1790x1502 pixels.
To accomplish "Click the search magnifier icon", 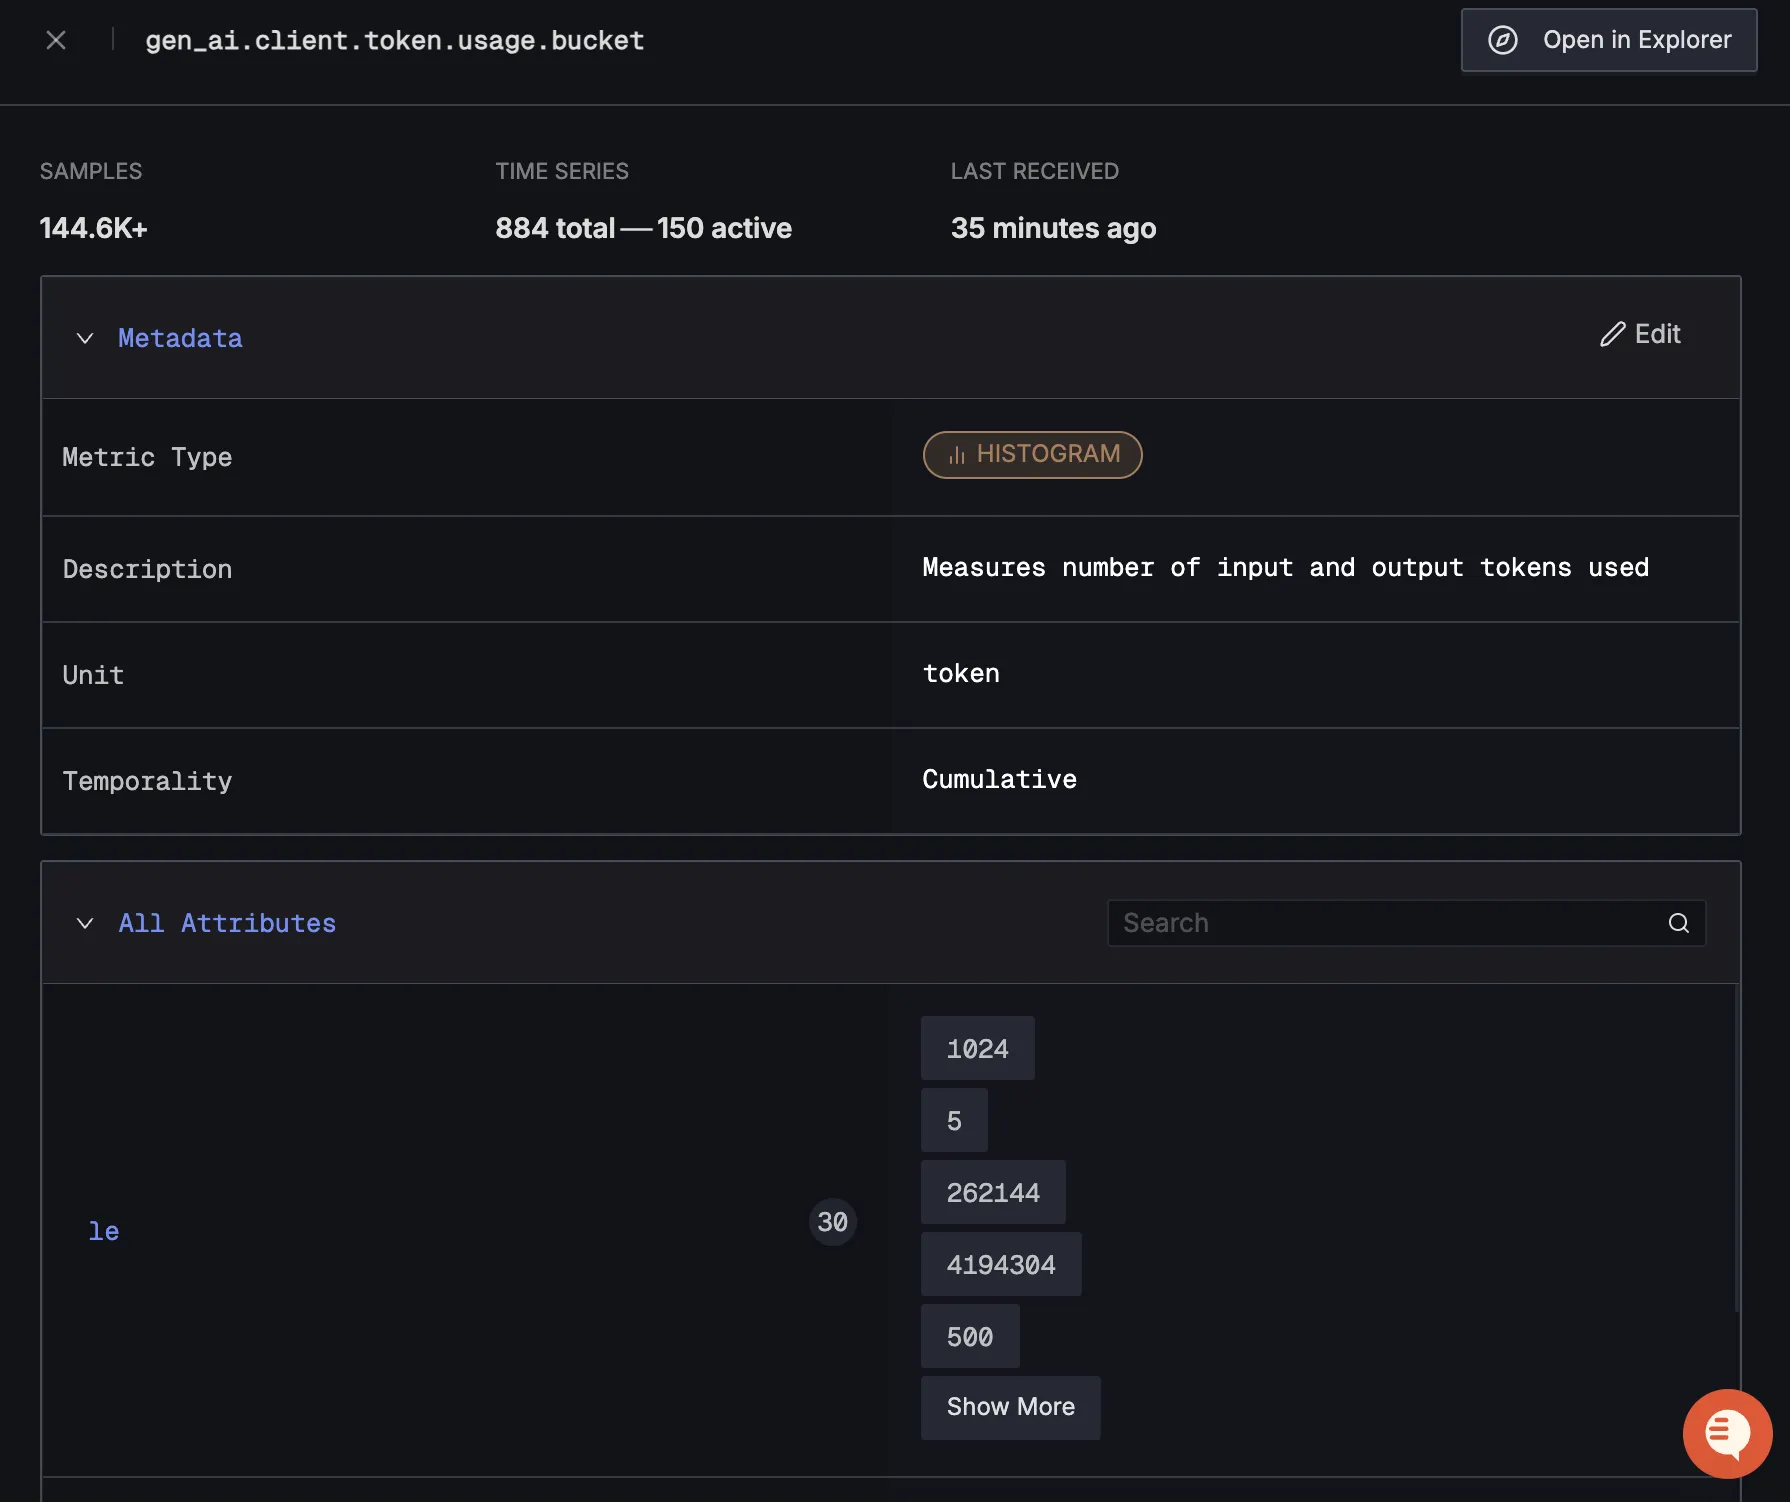I will tap(1678, 923).
